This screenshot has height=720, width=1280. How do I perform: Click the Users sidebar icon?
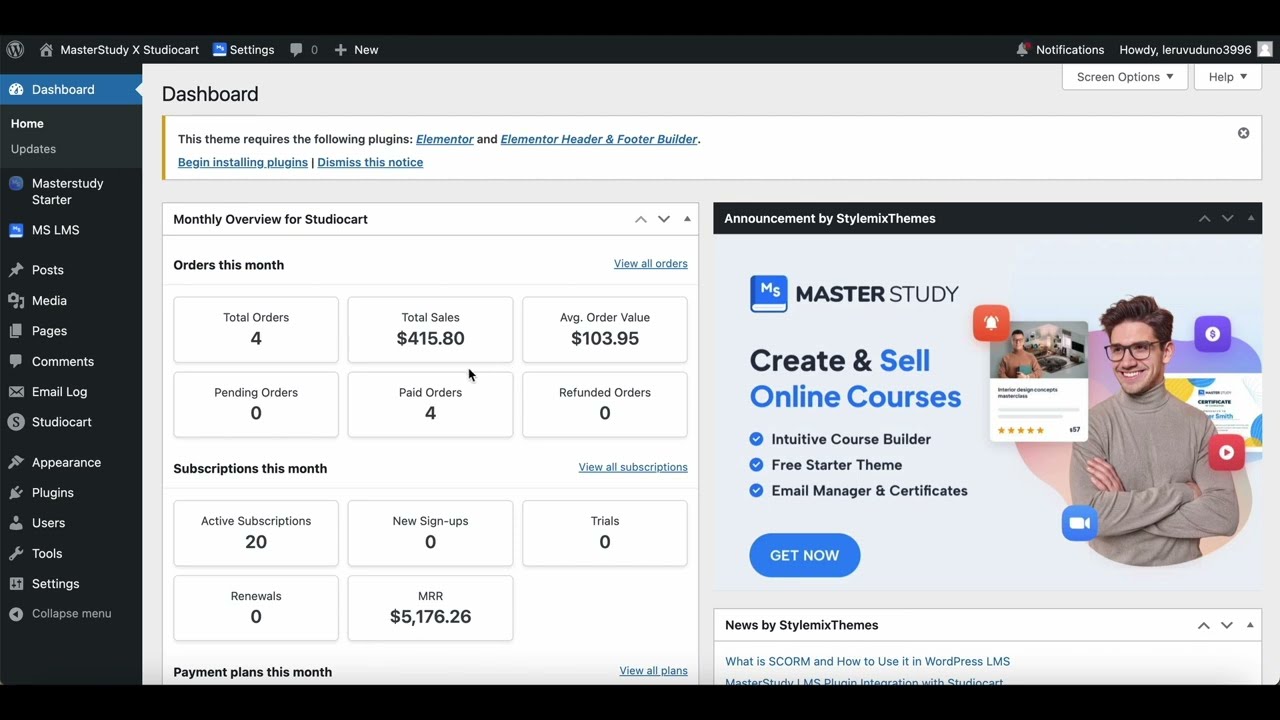(x=16, y=523)
